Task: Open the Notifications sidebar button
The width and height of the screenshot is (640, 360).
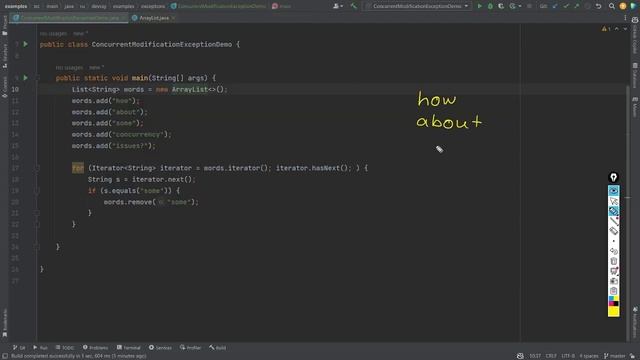Action: point(635,322)
